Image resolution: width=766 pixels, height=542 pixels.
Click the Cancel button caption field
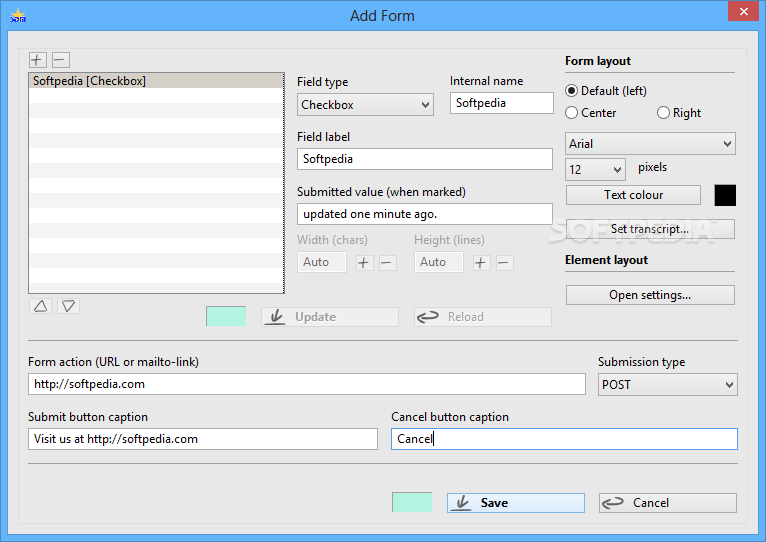[x=564, y=439]
